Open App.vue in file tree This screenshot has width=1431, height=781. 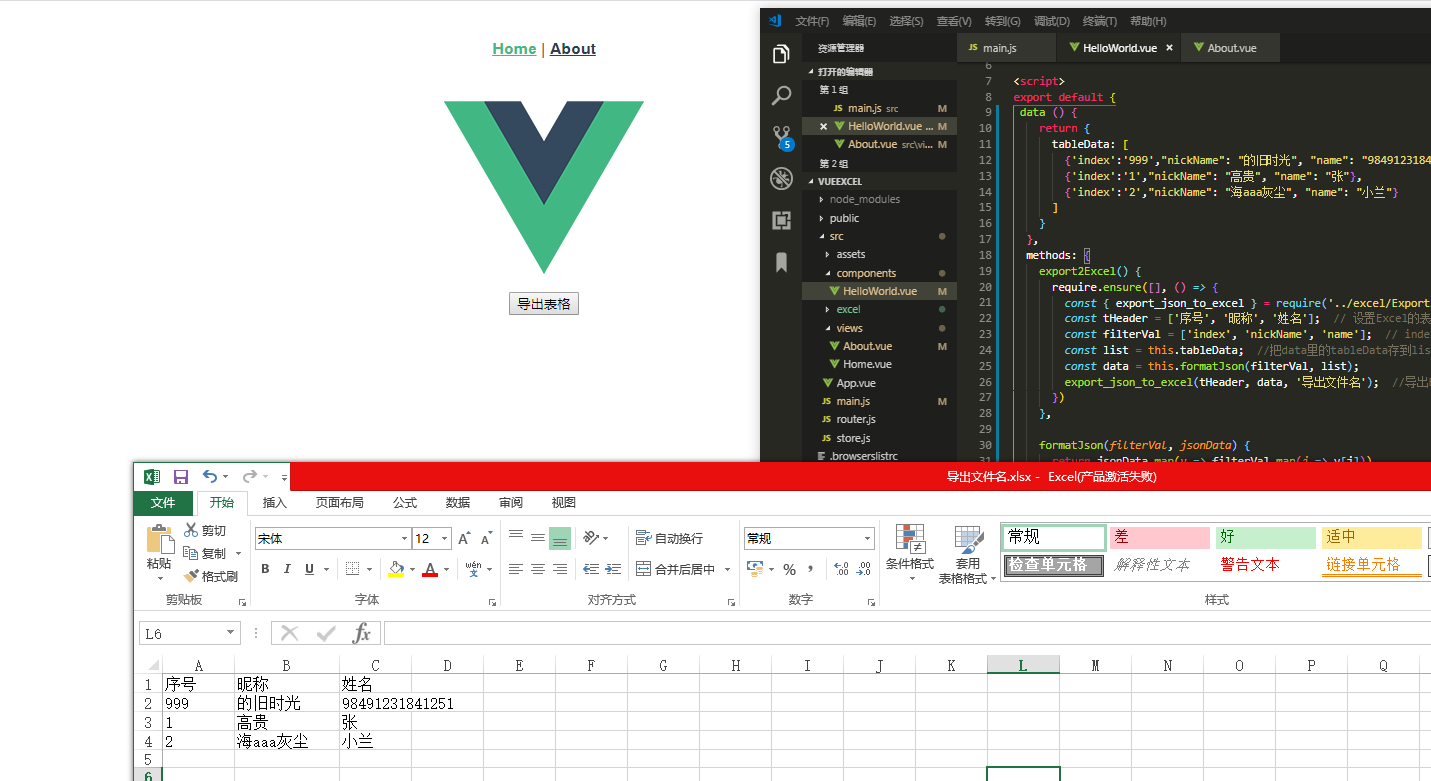(856, 383)
